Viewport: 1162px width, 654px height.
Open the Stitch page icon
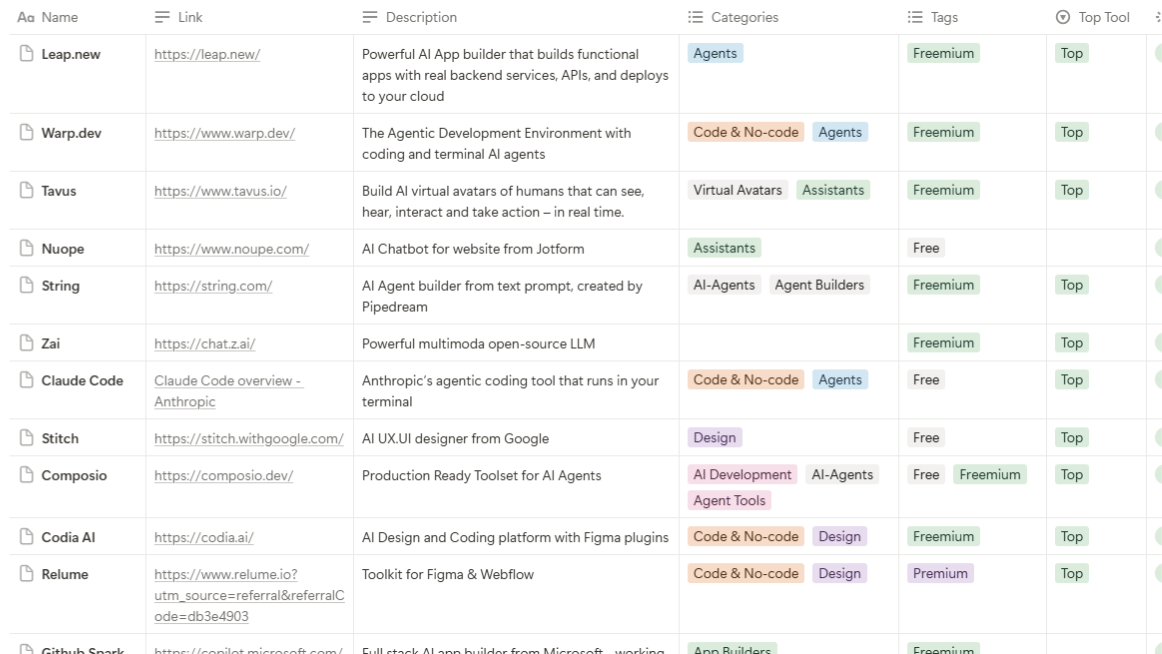[x=27, y=438]
